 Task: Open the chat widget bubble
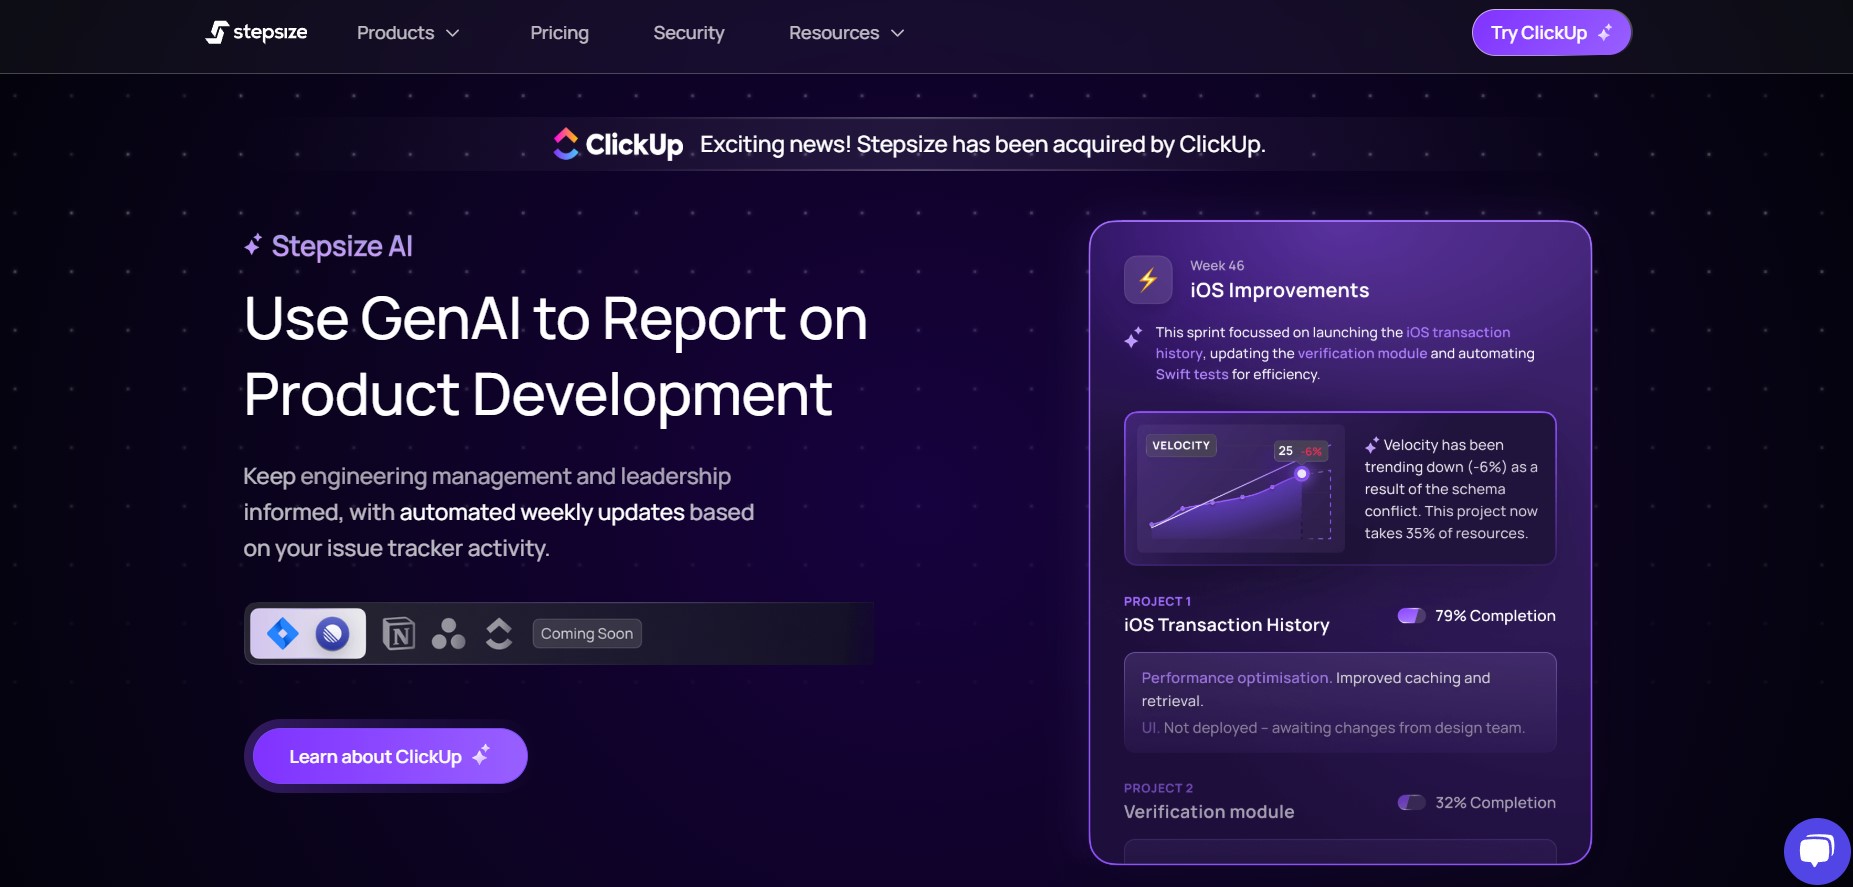pos(1816,851)
